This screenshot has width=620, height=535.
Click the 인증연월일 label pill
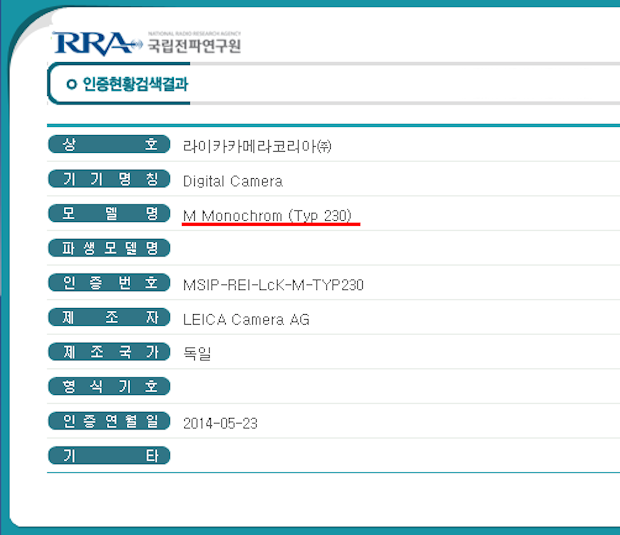tap(109, 421)
